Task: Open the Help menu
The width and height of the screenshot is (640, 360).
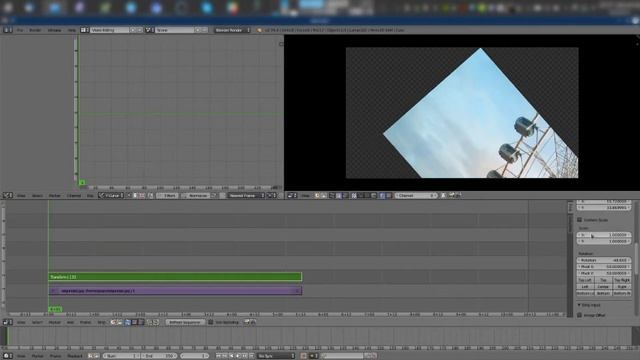Action: click(71, 30)
